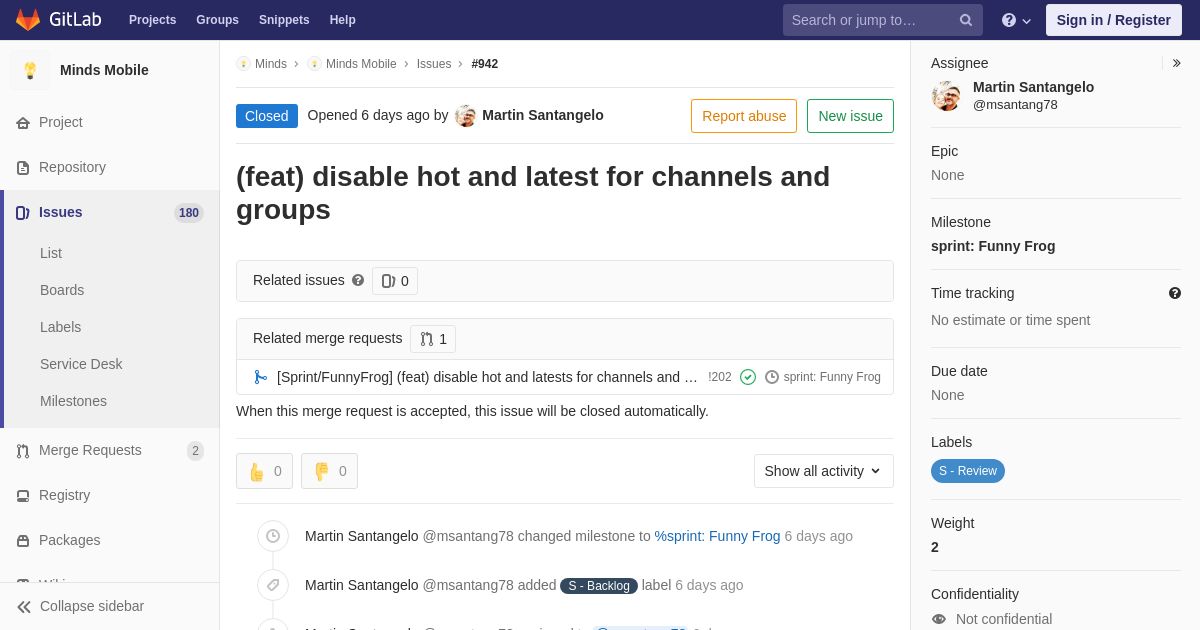Click the related merge requests count badge
The image size is (1200, 630).
pos(433,339)
